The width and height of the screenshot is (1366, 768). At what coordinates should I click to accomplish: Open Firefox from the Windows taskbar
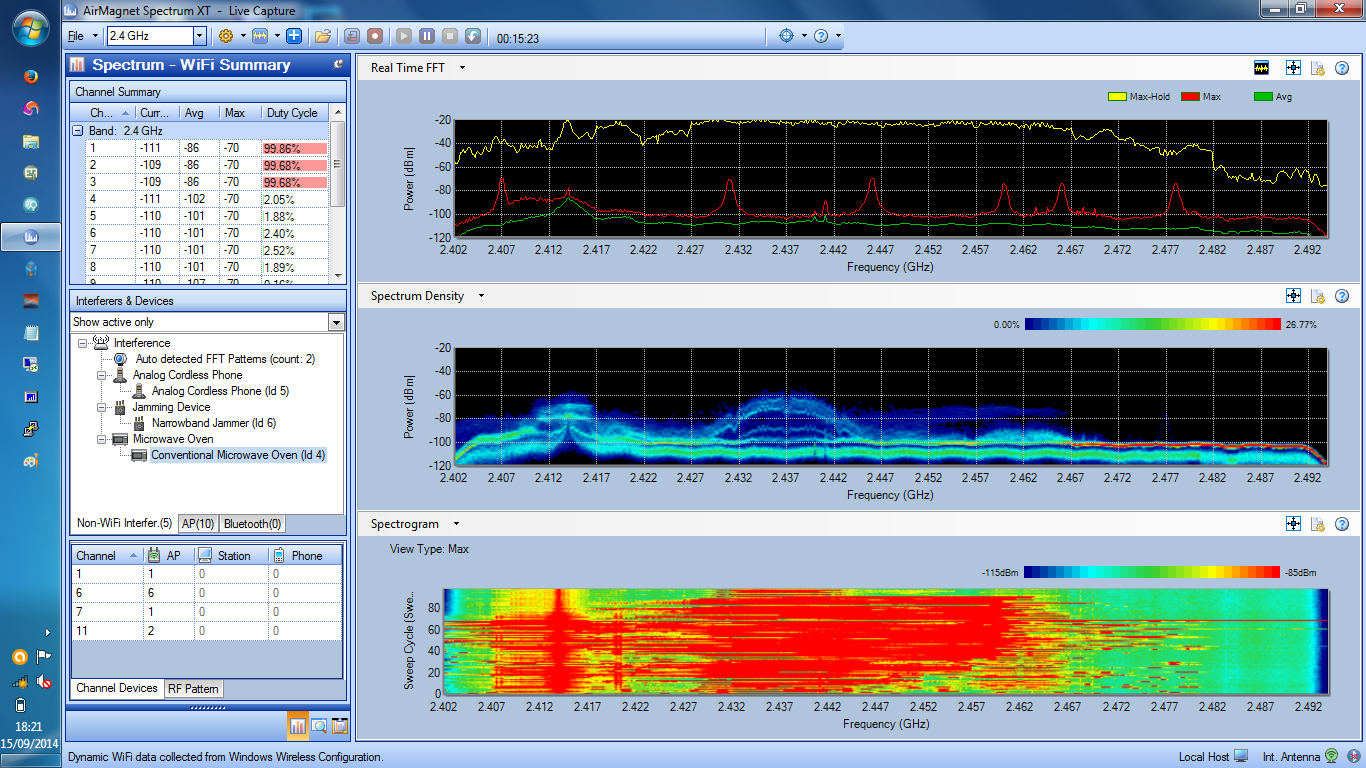pyautogui.click(x=31, y=76)
